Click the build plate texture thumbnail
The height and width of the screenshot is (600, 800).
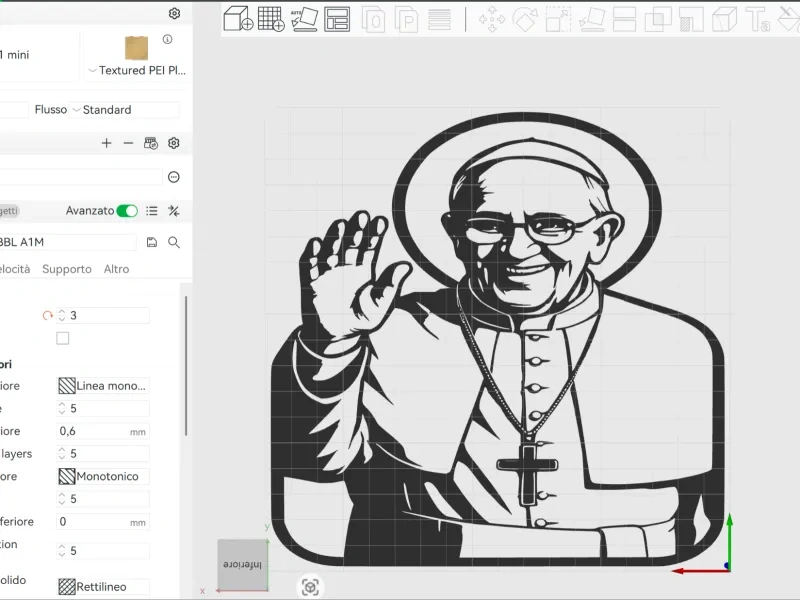[136, 48]
